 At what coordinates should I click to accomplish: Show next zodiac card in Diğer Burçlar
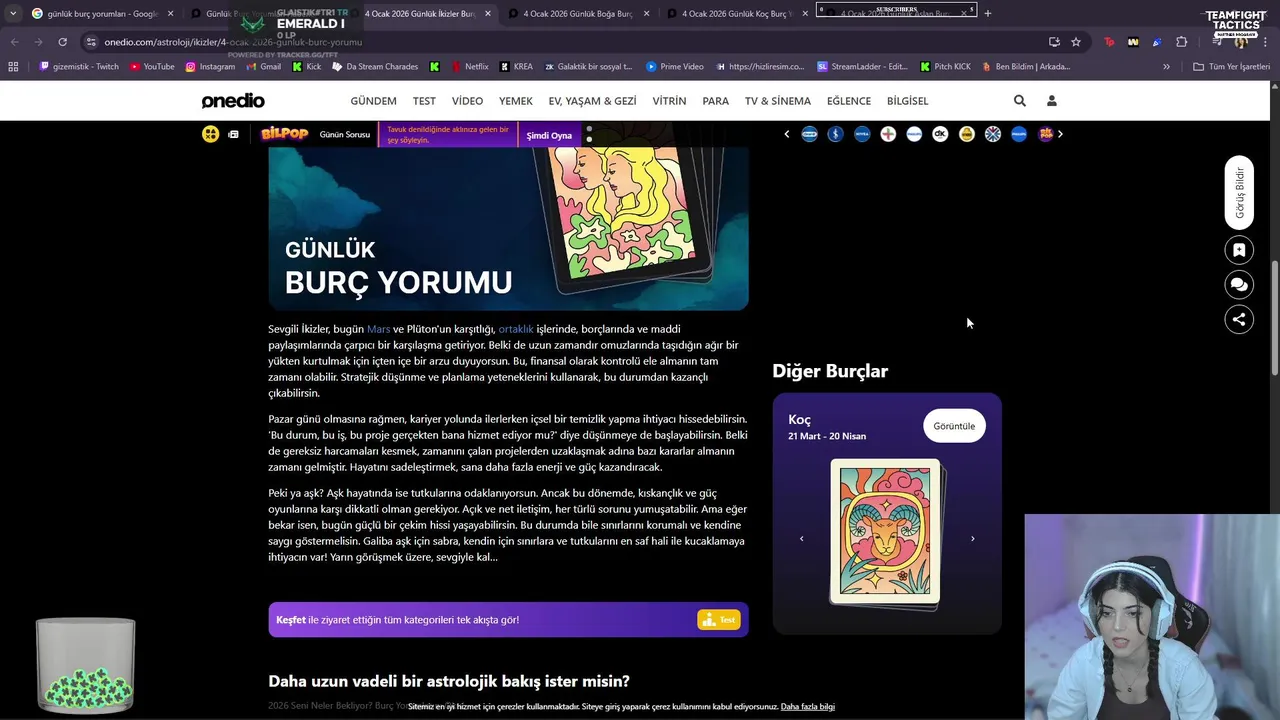(x=973, y=539)
